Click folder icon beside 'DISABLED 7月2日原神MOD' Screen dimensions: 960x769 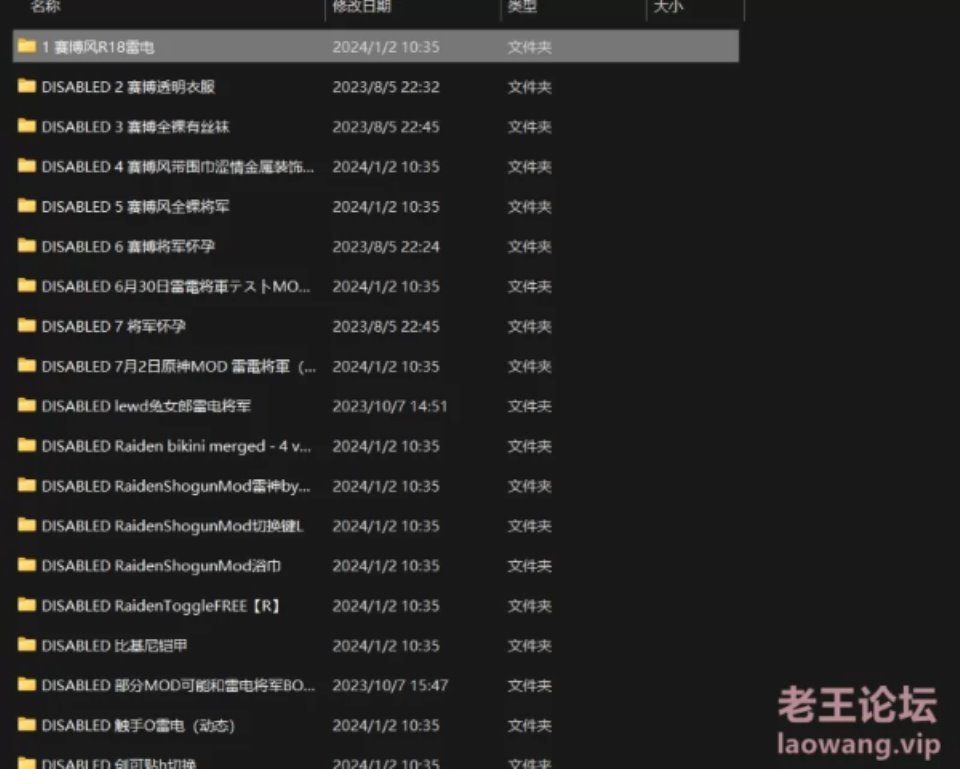27,366
